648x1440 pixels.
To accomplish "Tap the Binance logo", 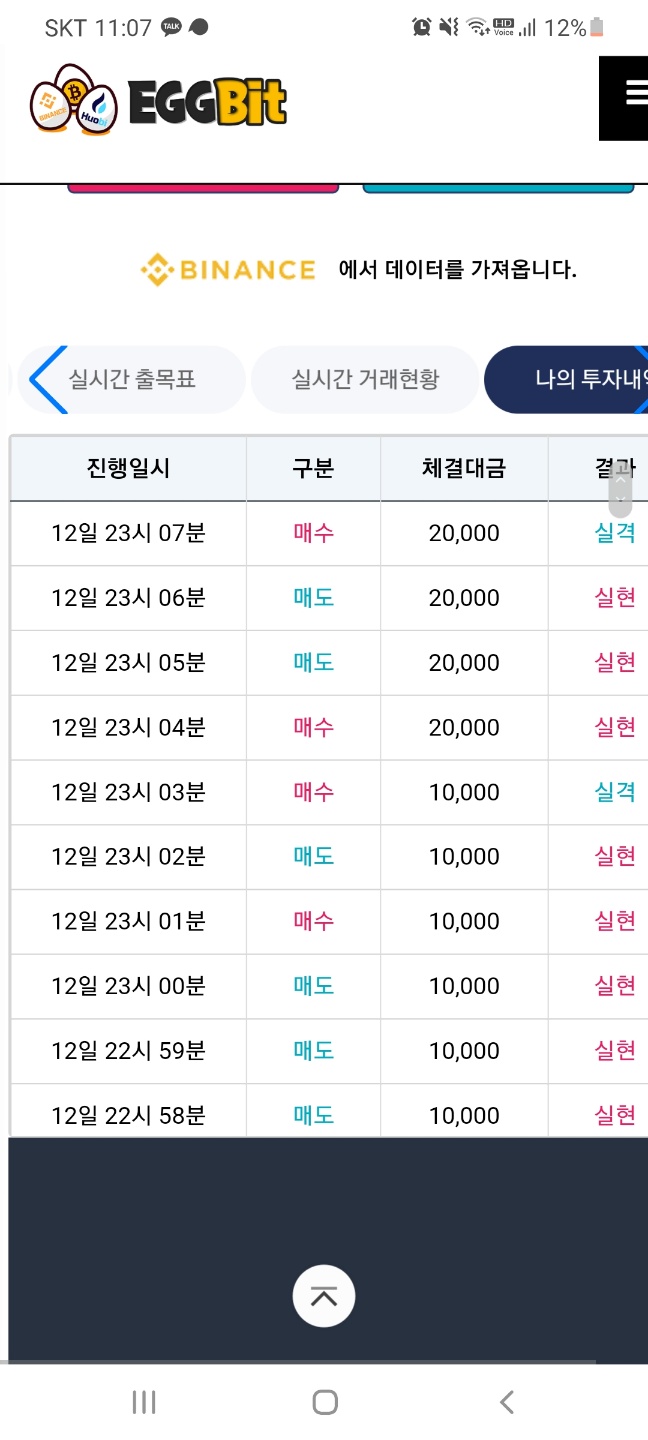I will 228,269.
